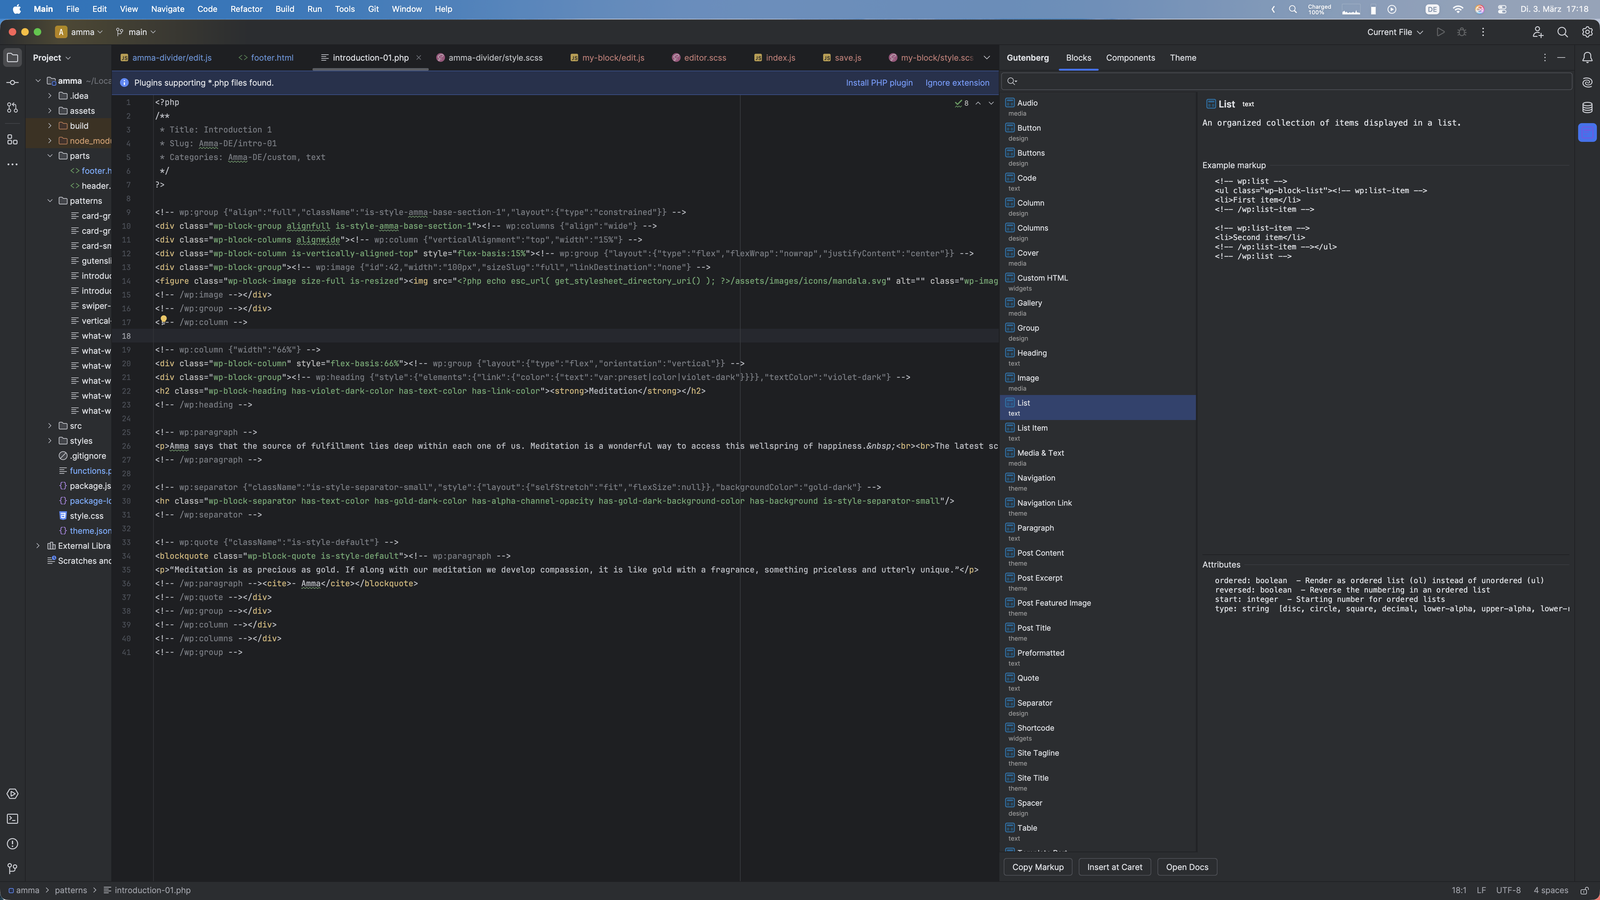This screenshot has height=900, width=1600.
Task: Open the Services tool window icon
Action: [12, 794]
